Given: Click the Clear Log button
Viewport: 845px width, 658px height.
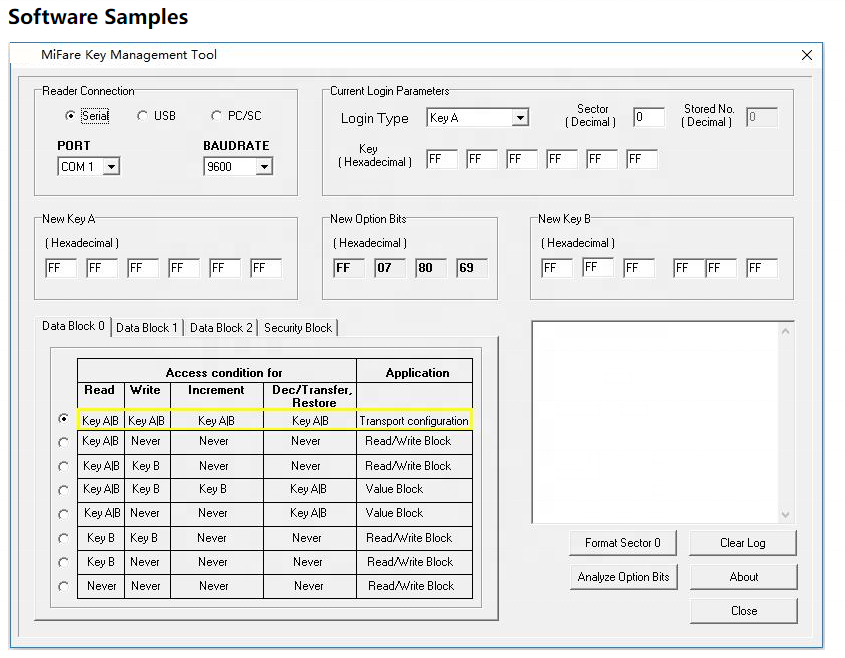Looking at the screenshot, I should coord(743,543).
